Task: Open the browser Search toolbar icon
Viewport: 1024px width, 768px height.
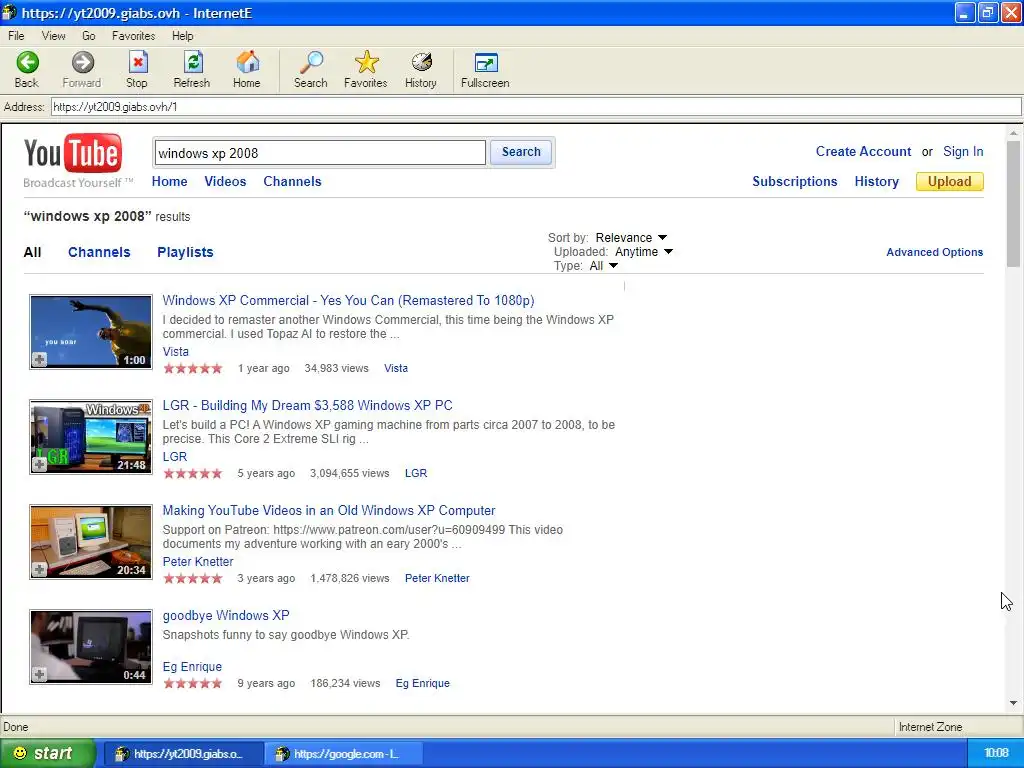Action: point(310,69)
